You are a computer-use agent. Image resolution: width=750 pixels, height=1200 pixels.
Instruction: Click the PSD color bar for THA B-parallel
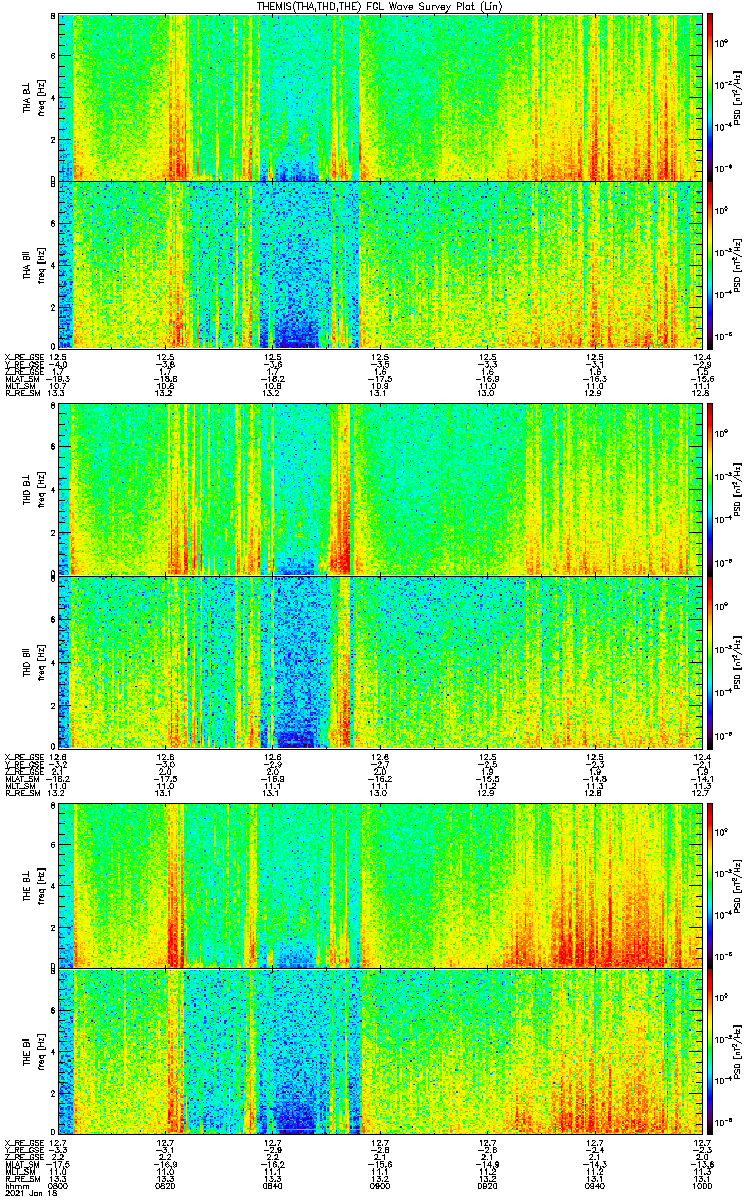712,265
